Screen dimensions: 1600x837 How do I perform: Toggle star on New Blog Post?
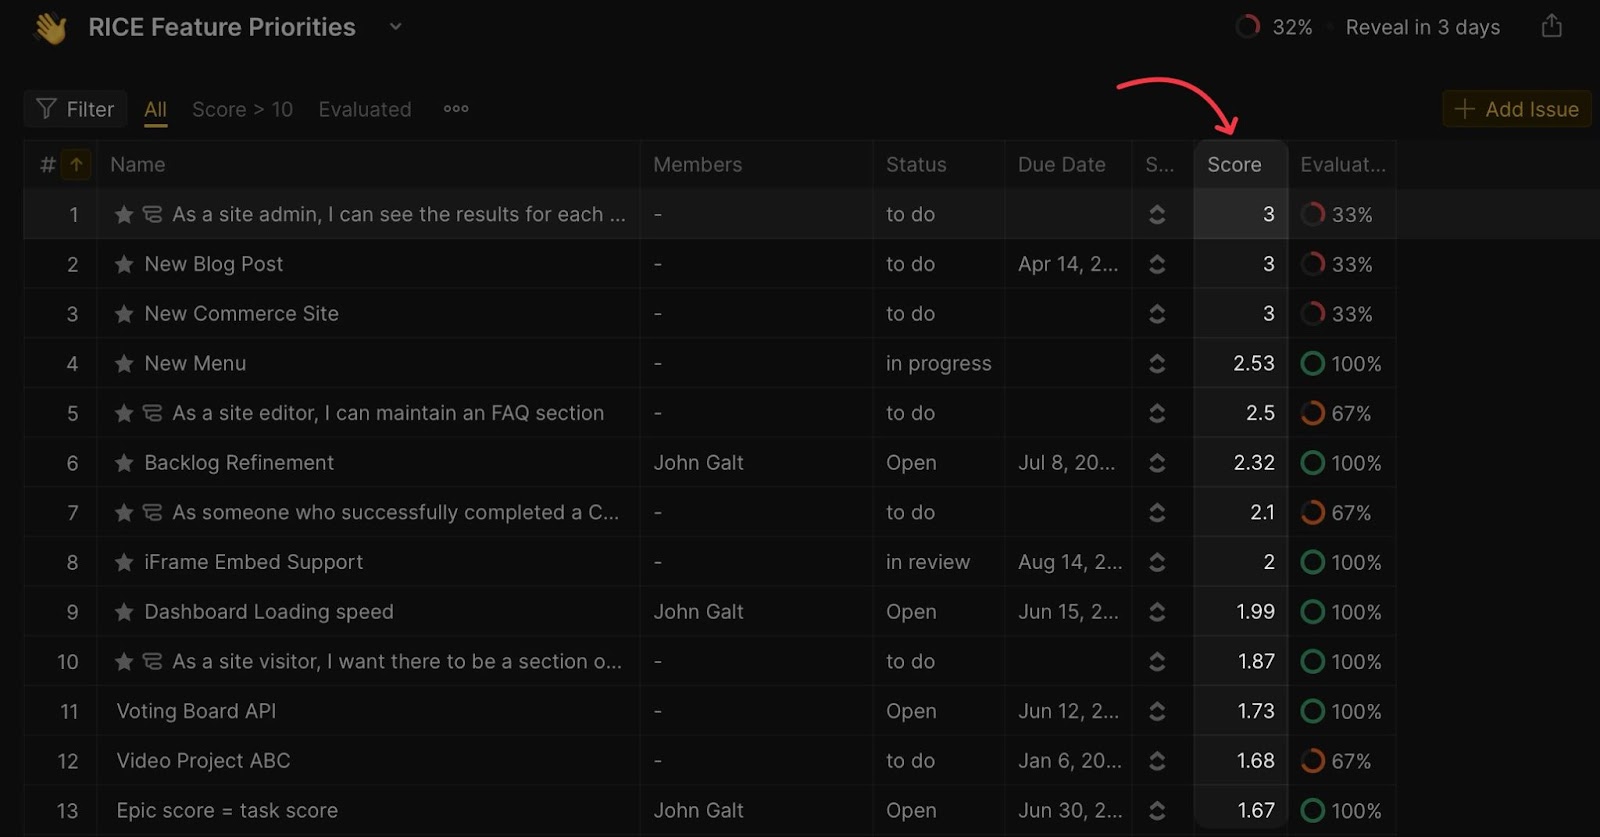[x=124, y=265]
